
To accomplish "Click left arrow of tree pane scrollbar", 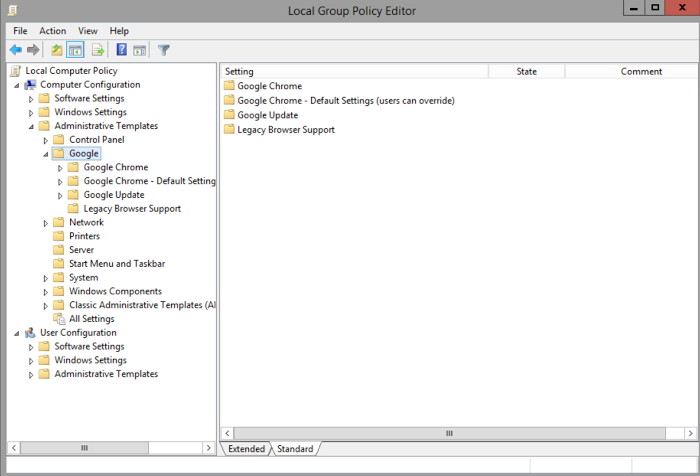I will click(14, 447).
